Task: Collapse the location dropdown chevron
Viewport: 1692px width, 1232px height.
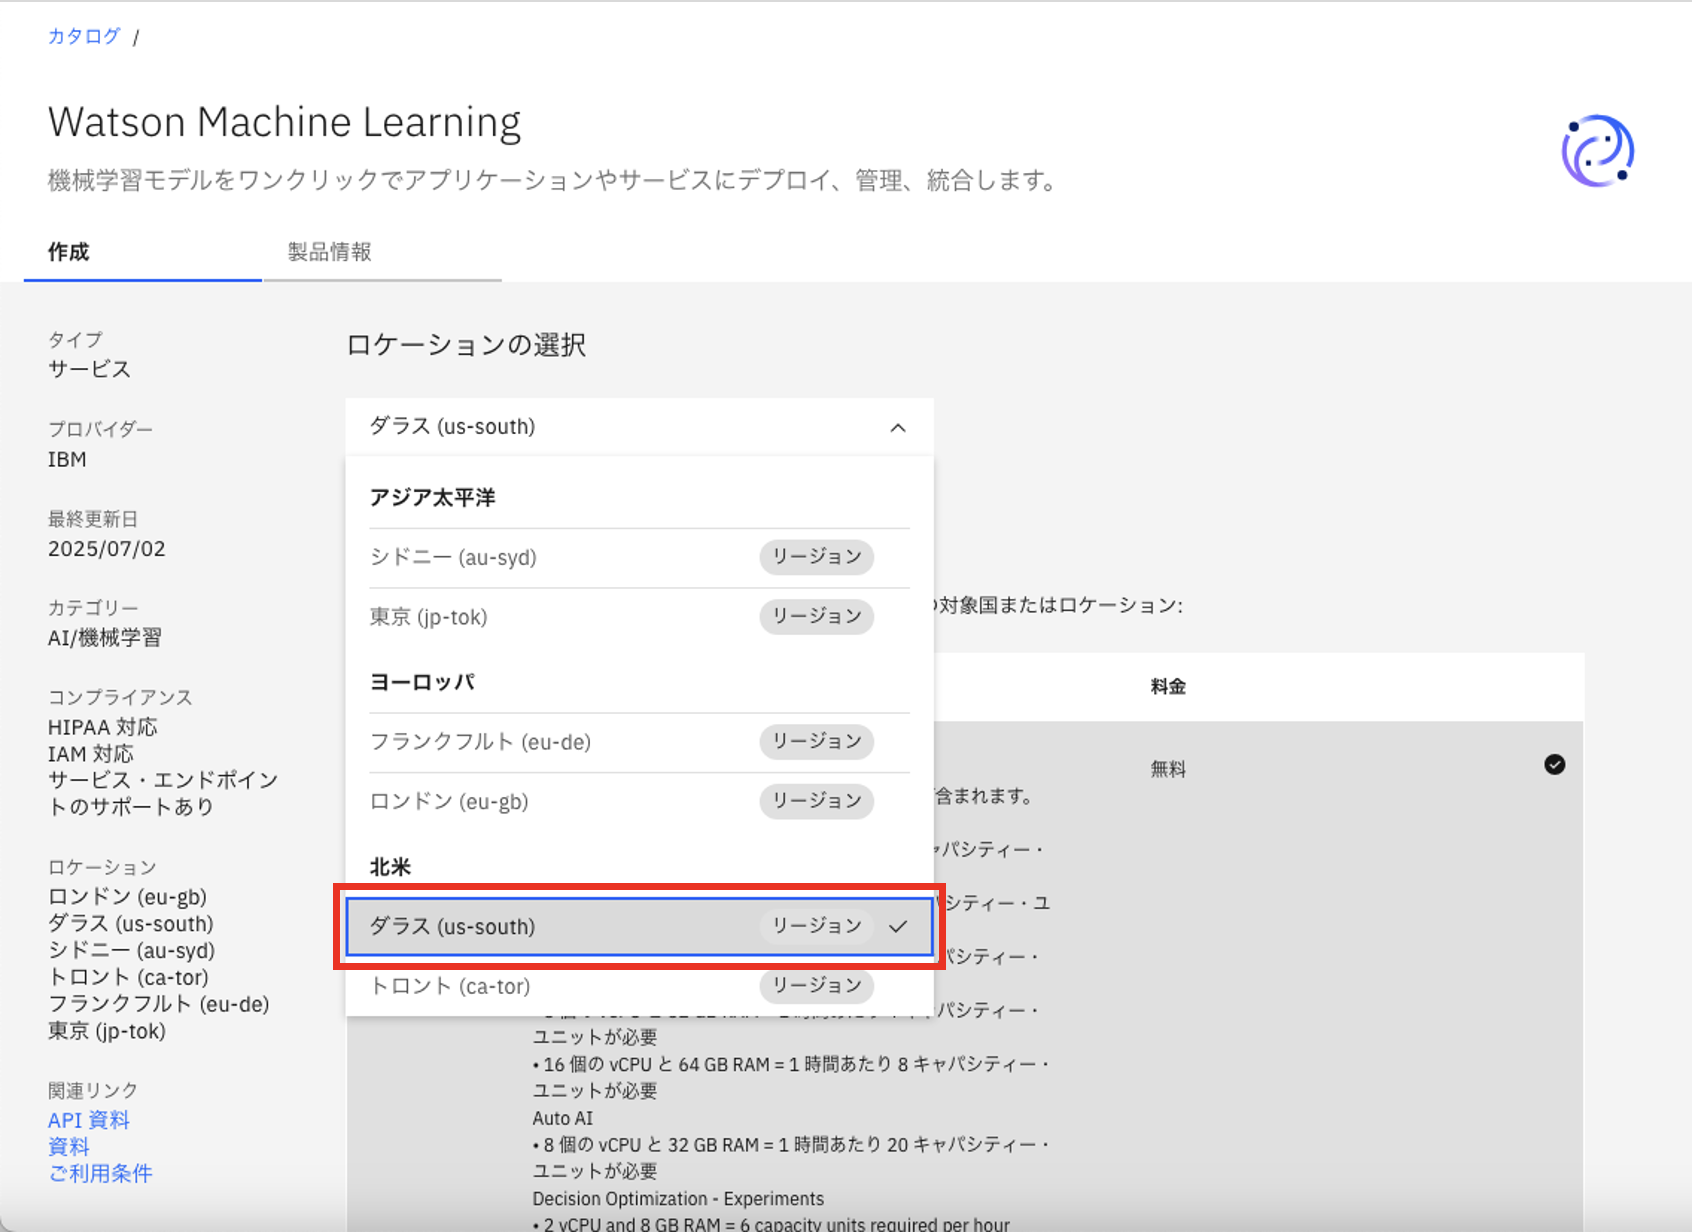Action: tap(897, 428)
